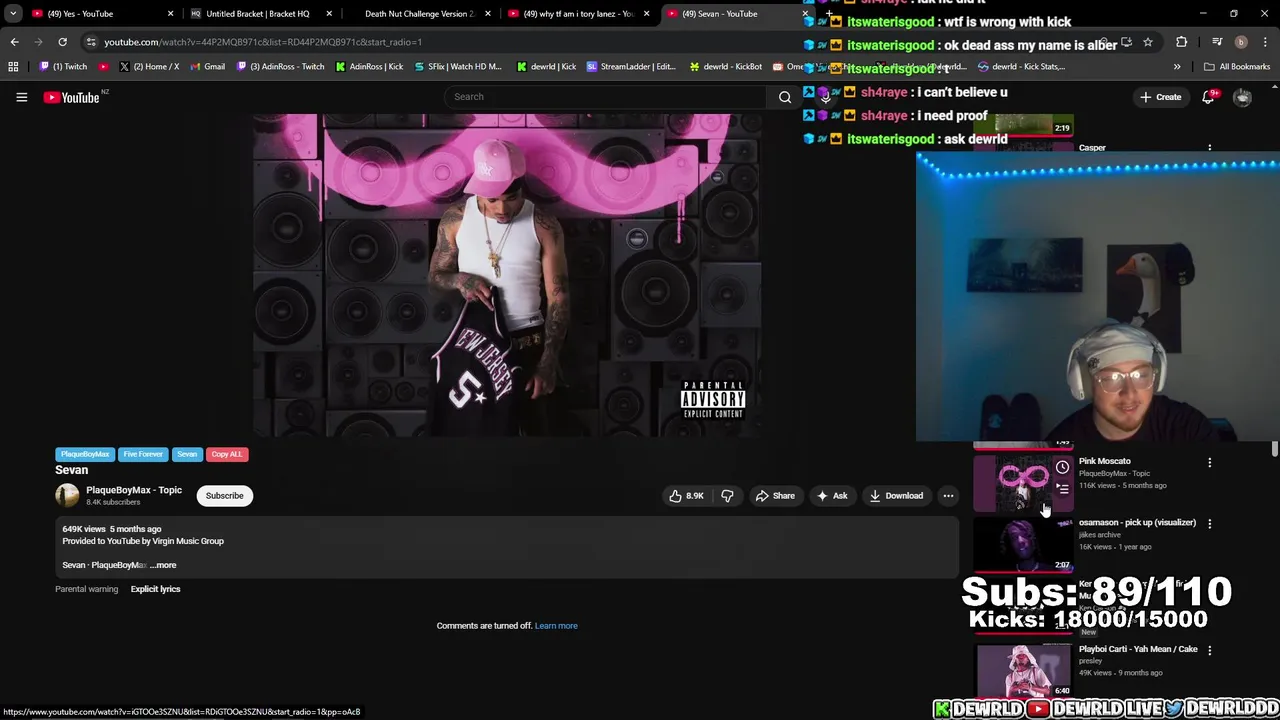Open options menu for Casper video
The image size is (1280, 720).
1209,148
